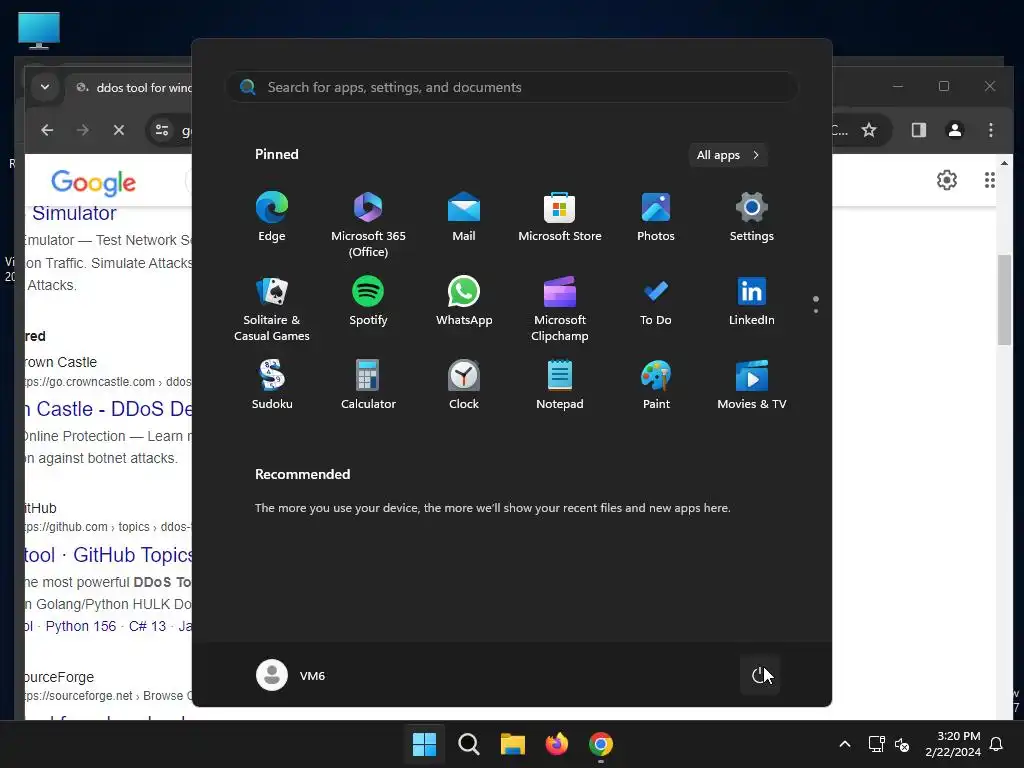Open the clock and date flyout

[953, 744]
